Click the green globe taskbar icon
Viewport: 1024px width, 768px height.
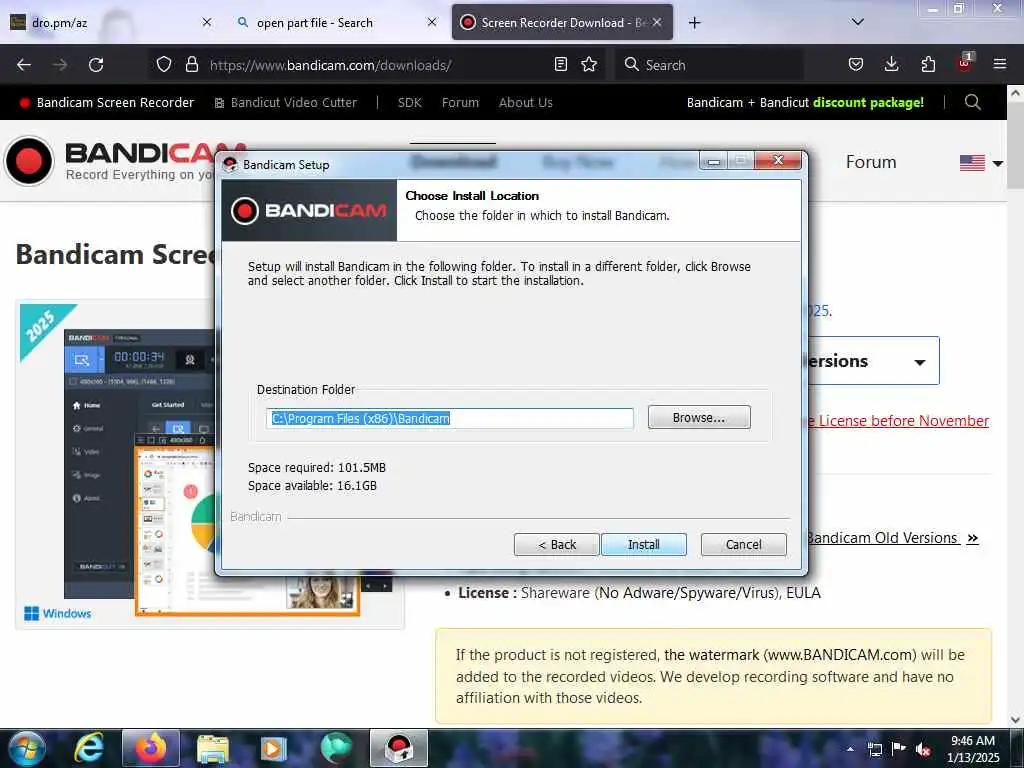pos(336,748)
